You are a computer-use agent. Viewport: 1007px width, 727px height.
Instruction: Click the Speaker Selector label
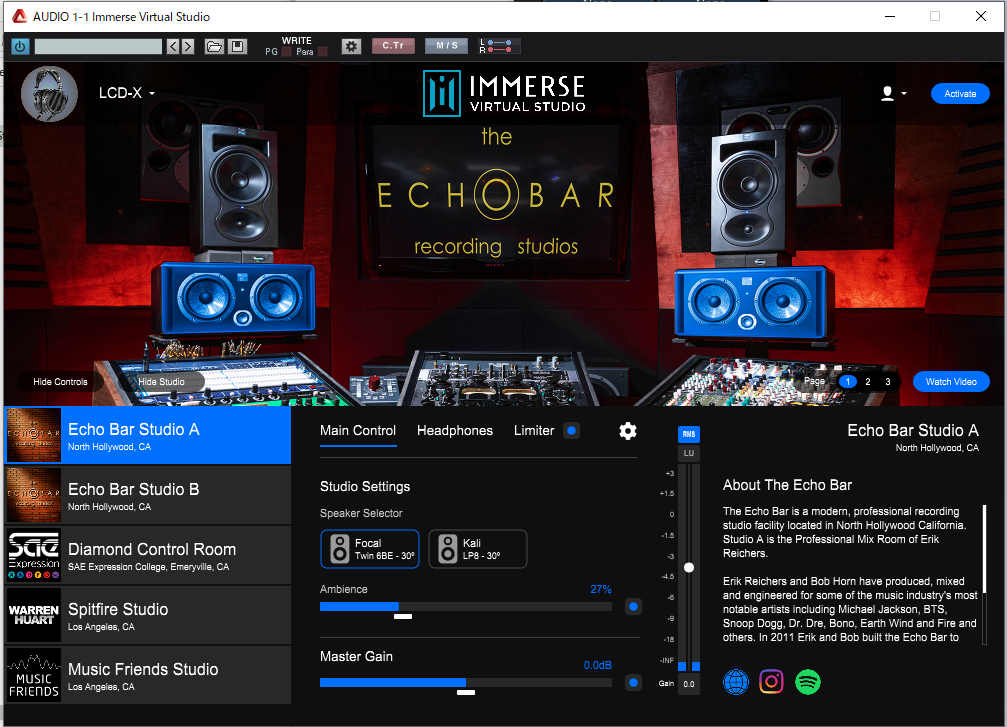point(361,513)
